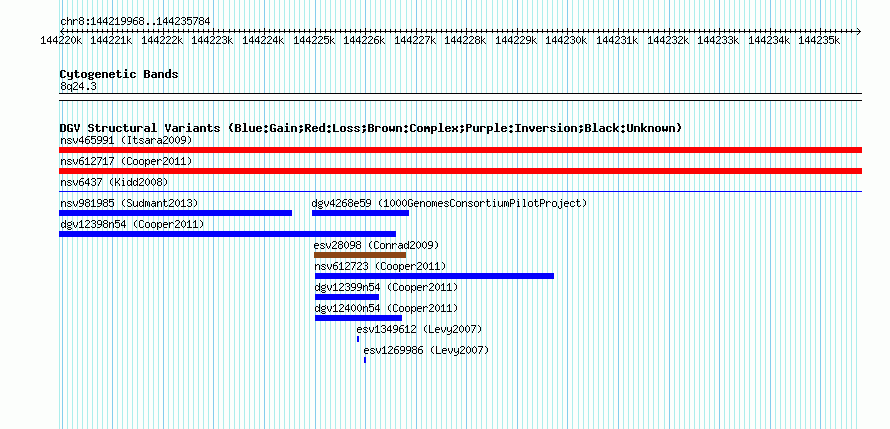Open the nsv6437 (Kidd2008) variant label
890x429 pixels.
(x=114, y=182)
